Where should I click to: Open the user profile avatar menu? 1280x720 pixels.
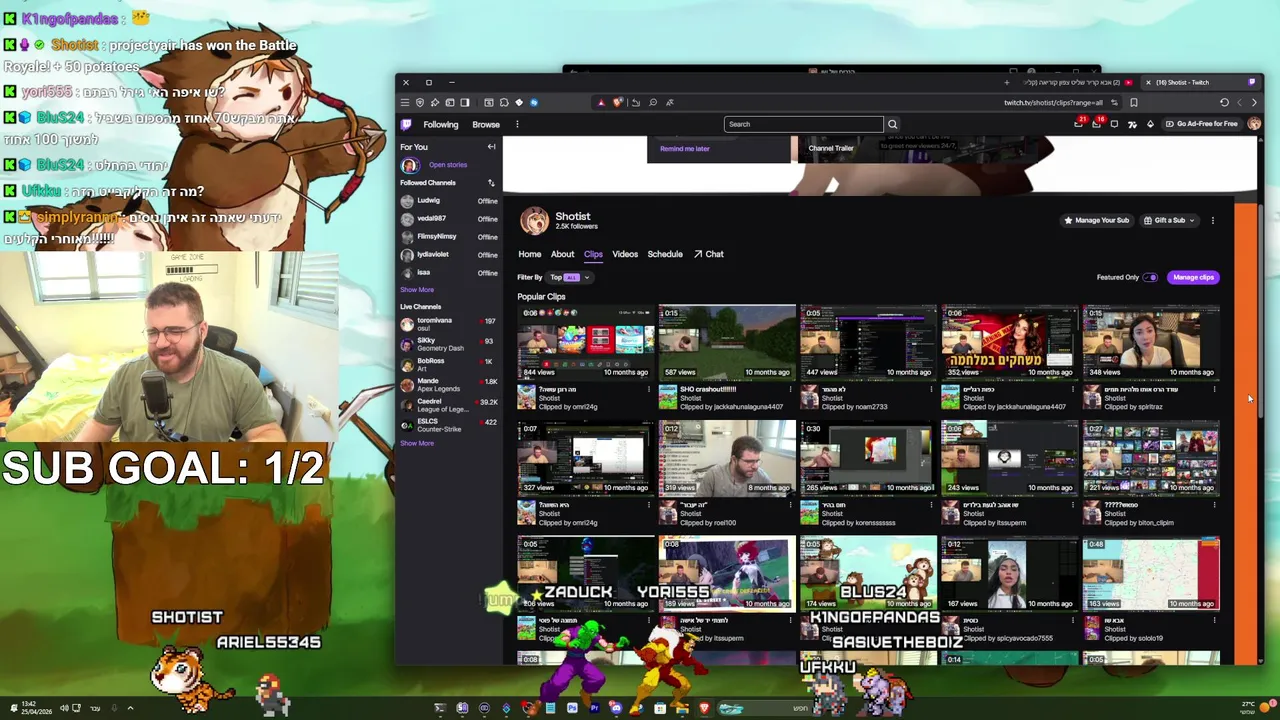pos(1254,124)
